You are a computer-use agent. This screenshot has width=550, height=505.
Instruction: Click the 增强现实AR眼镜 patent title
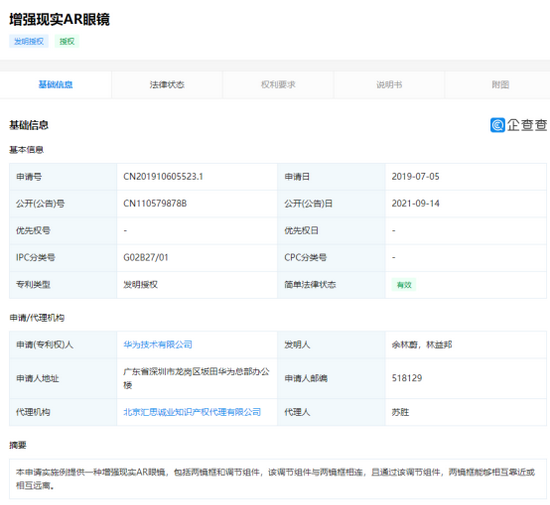tap(59, 19)
